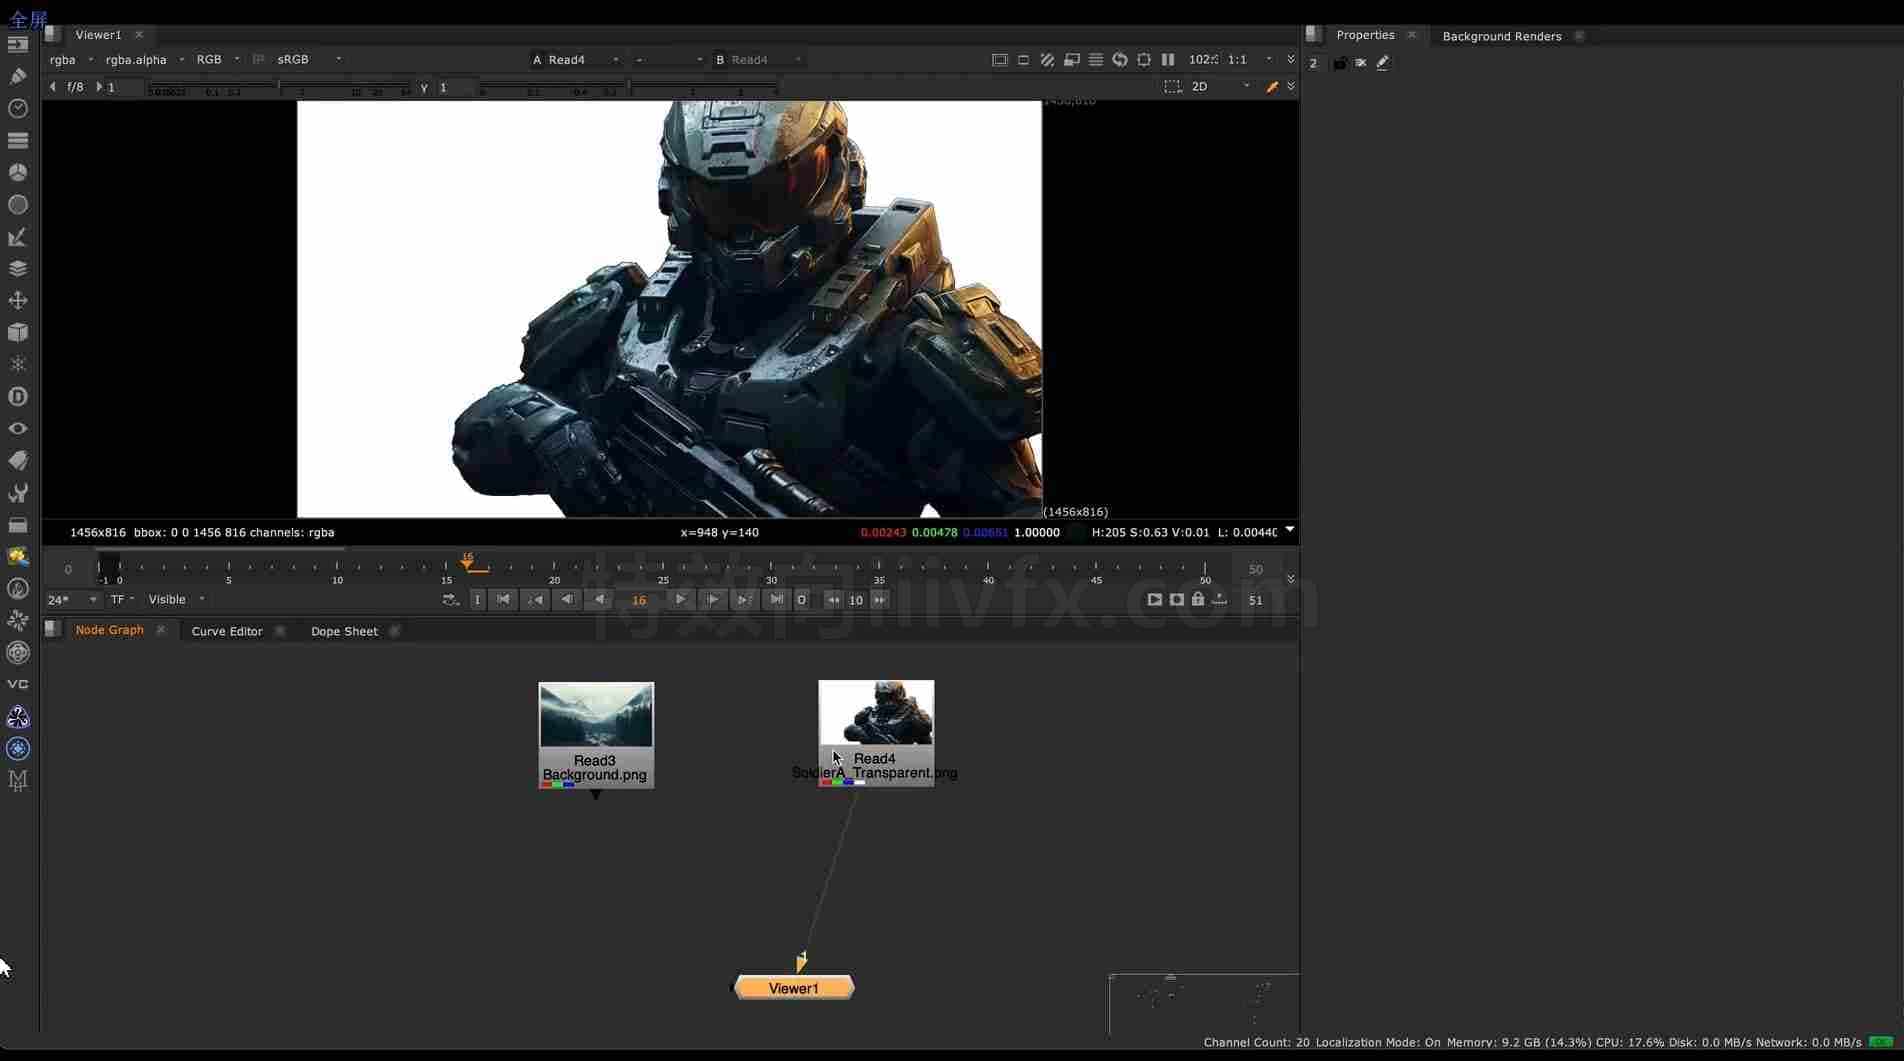Open the Channel nodes stacked-bars icon

tap(18, 140)
